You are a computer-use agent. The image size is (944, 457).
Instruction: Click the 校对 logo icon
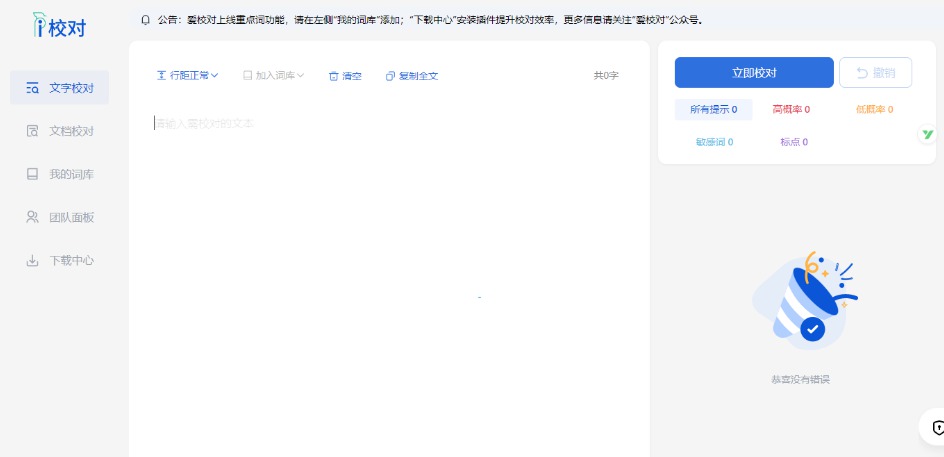[40, 25]
